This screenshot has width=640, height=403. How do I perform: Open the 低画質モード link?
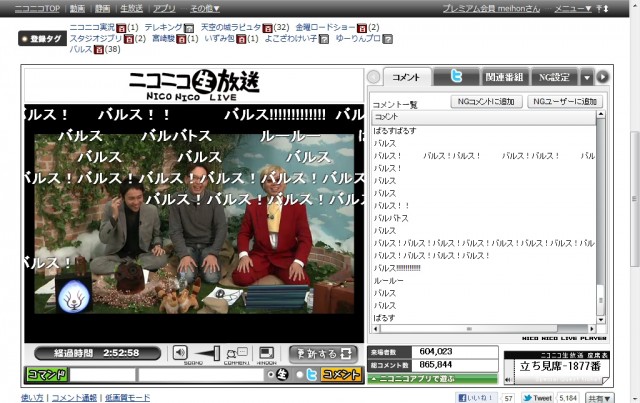(x=127, y=398)
